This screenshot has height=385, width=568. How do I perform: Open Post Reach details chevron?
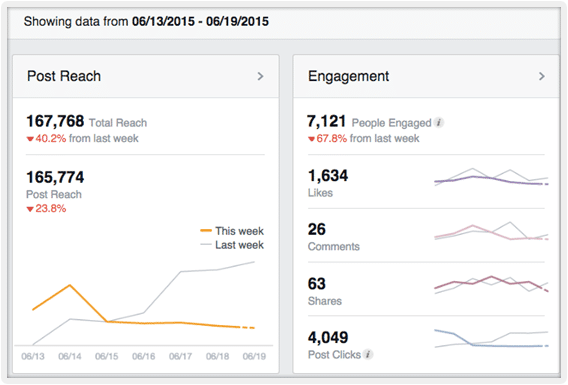click(260, 76)
